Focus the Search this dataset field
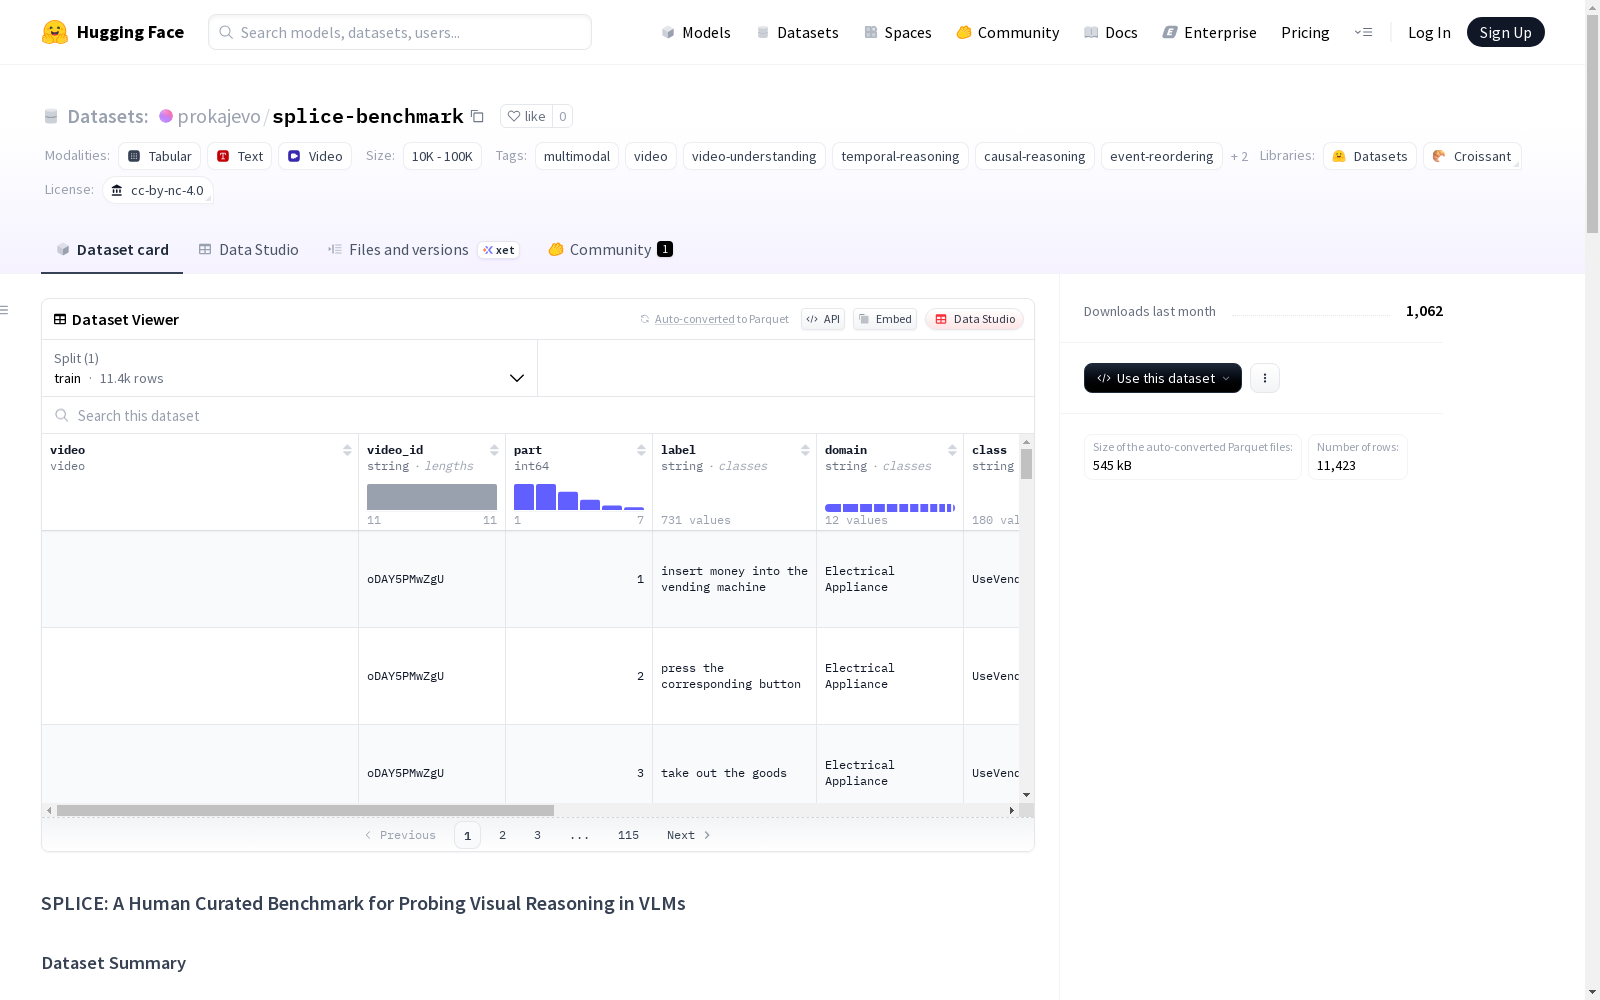The image size is (1600, 1000). 538,415
